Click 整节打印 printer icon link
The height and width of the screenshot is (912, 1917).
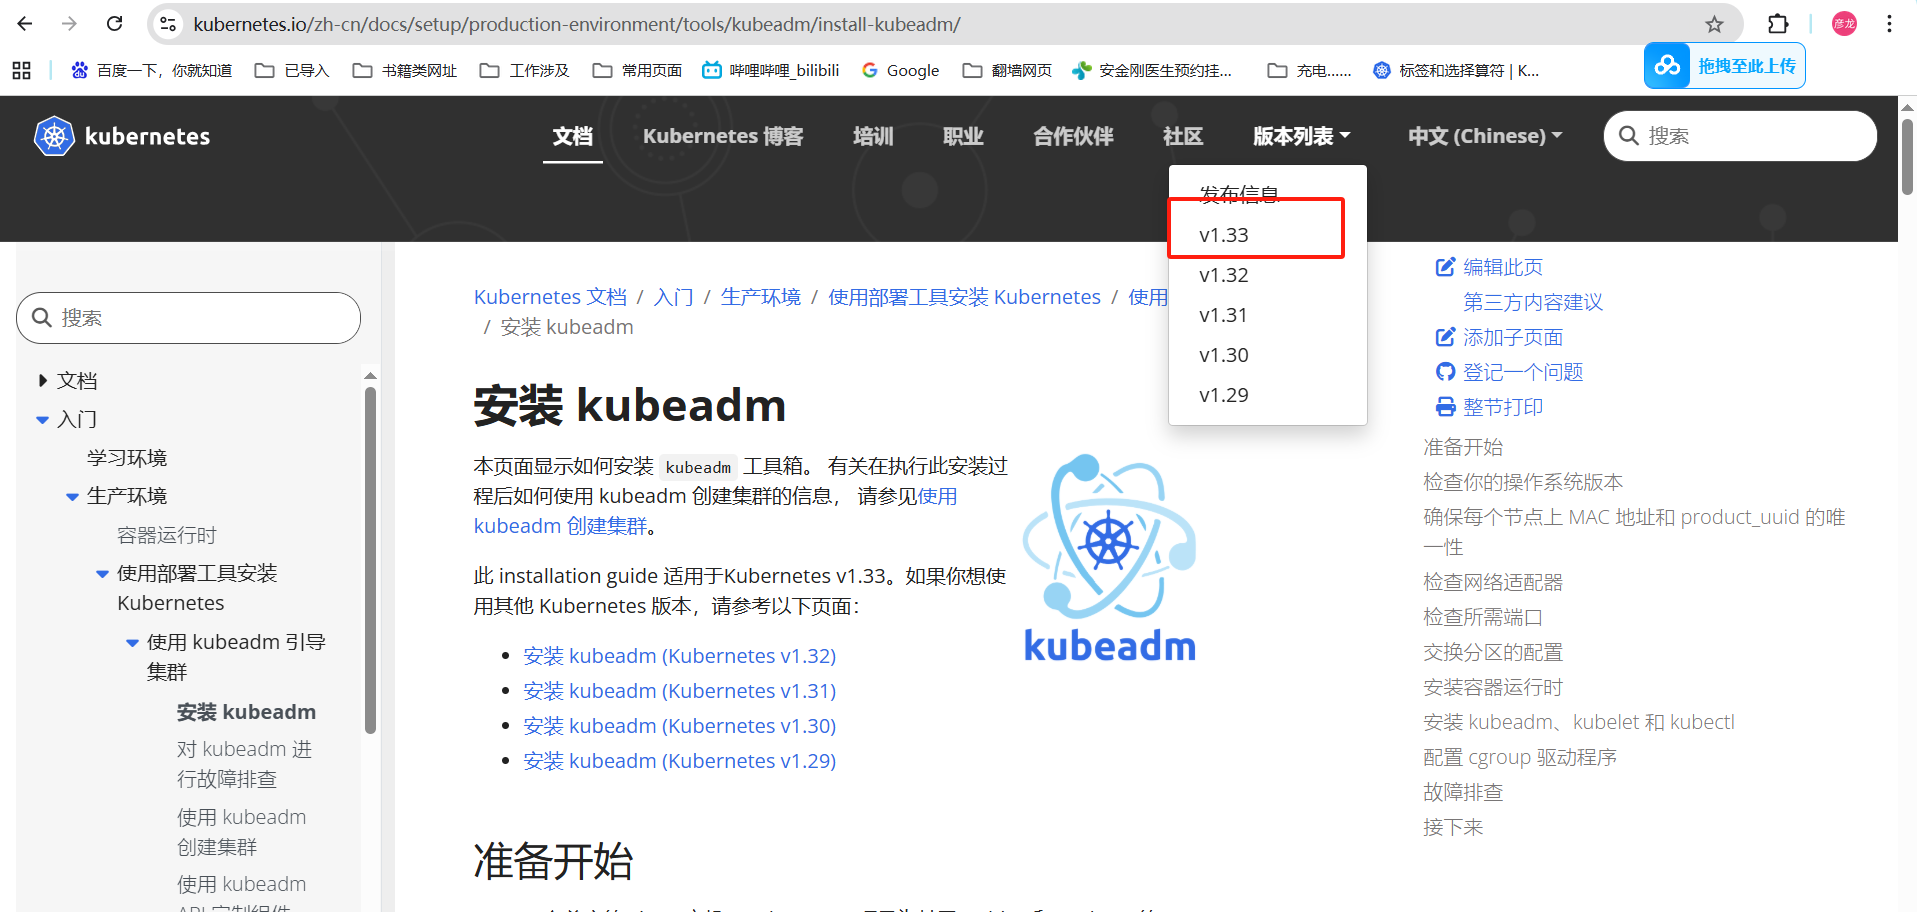1489,407
